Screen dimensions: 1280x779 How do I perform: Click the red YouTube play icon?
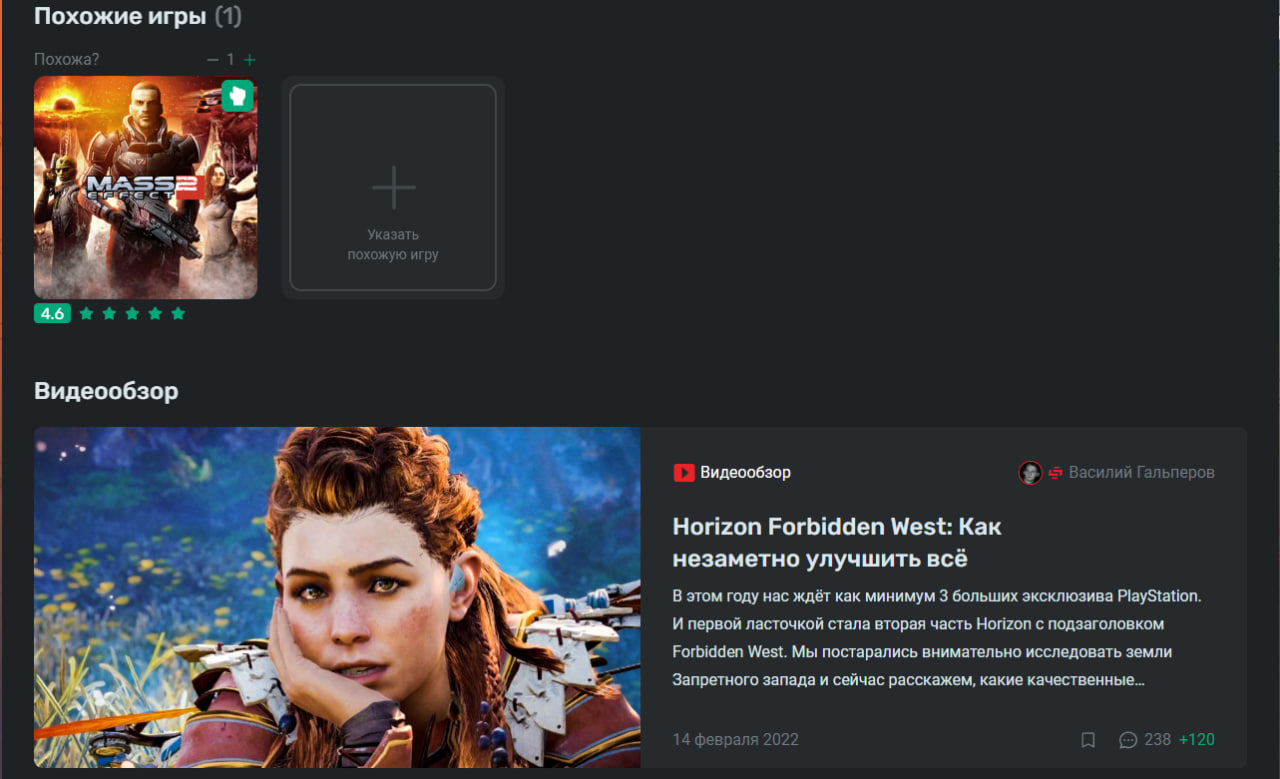coord(684,472)
